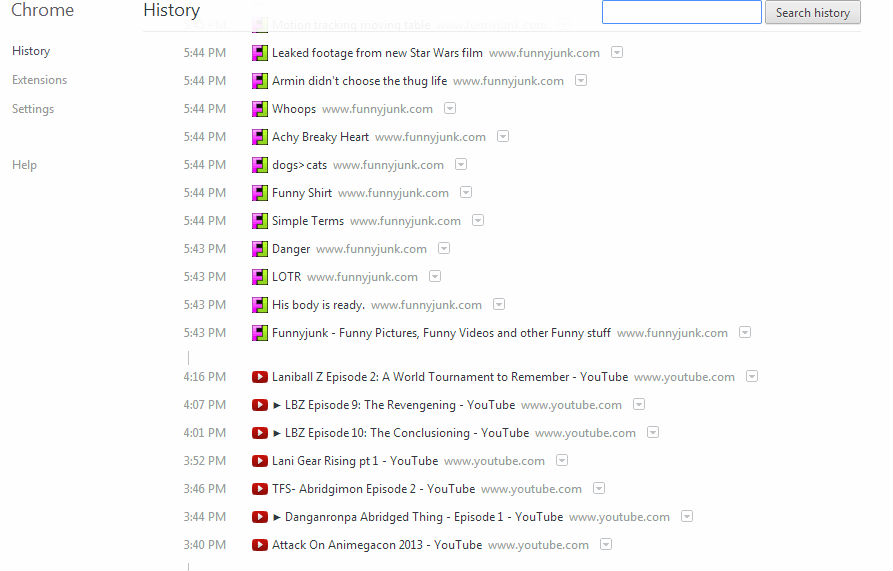Open the dropdown arrow for 'Attack On Animegacon 2013'
The image size is (893, 571).
[606, 544]
